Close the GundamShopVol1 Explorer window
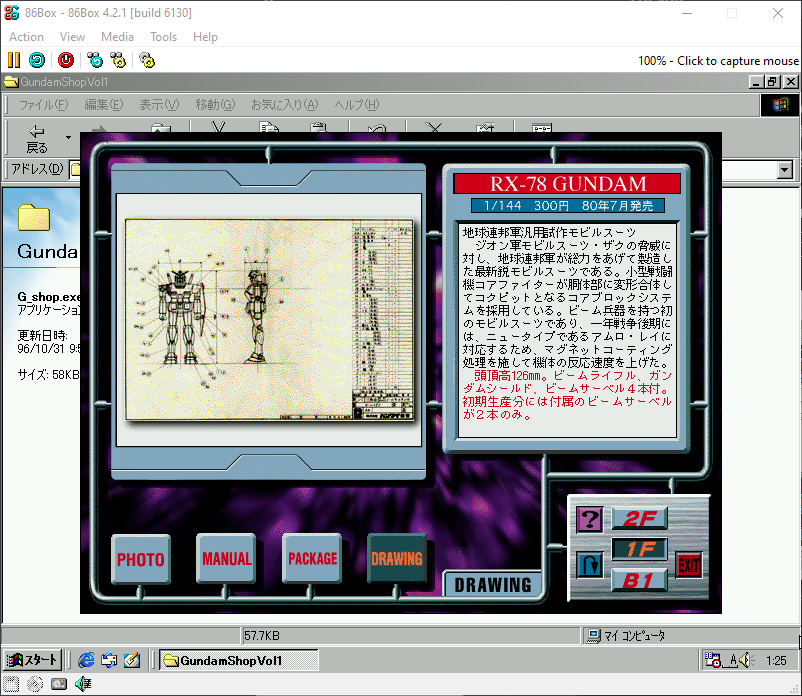Screen dimensions: 802x696 coord(791,82)
